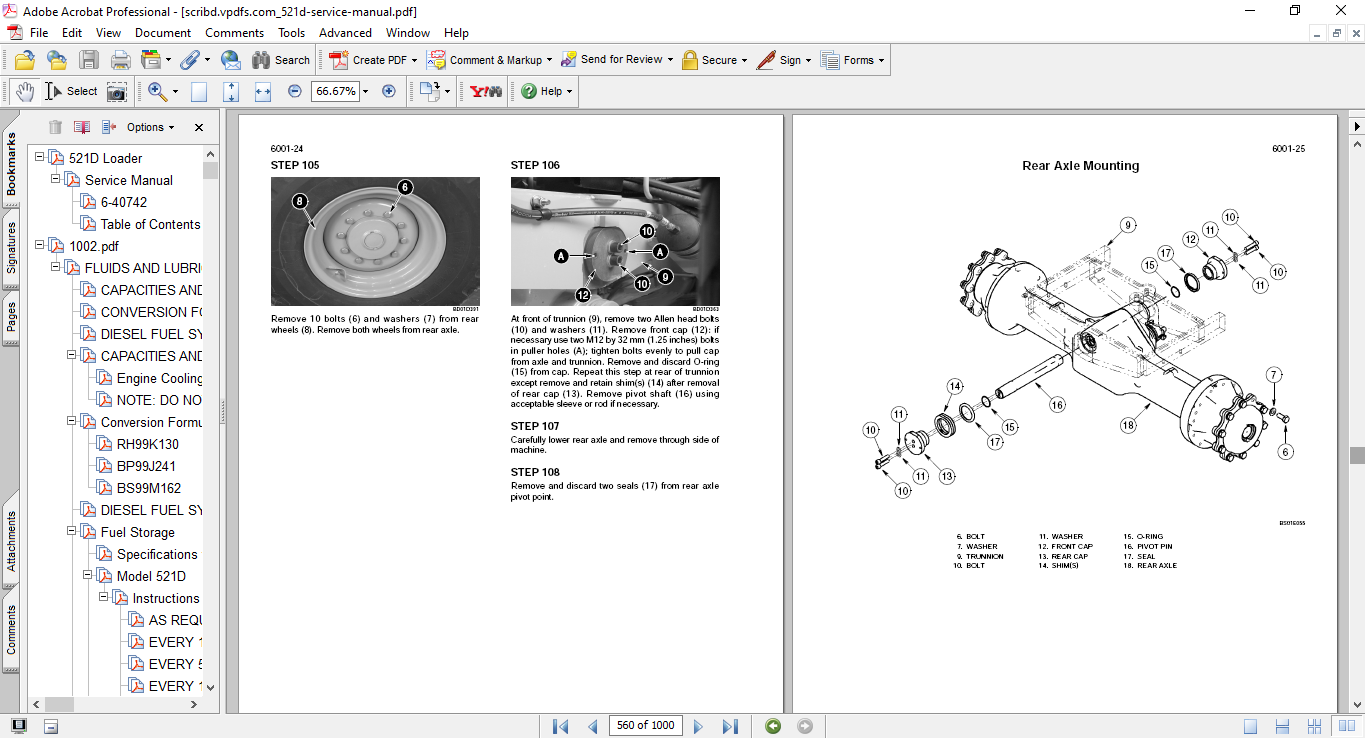The width and height of the screenshot is (1365, 738).
Task: Click the Save floppy disk icon
Action: 89,60
